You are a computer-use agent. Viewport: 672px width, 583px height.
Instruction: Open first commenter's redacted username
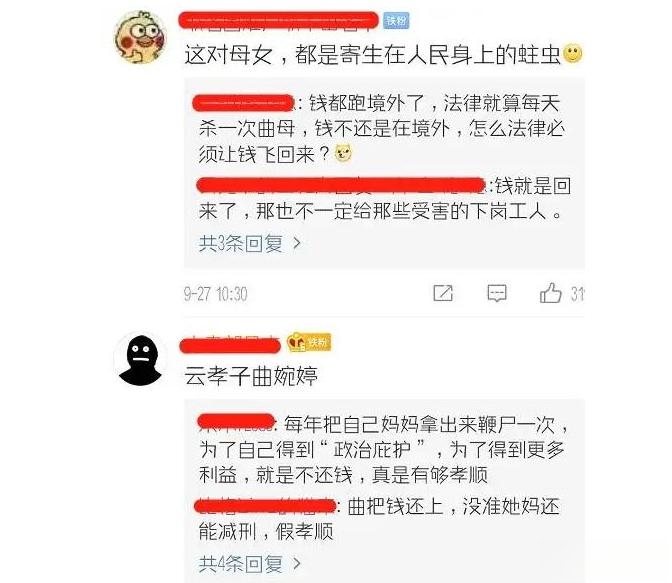(279, 21)
